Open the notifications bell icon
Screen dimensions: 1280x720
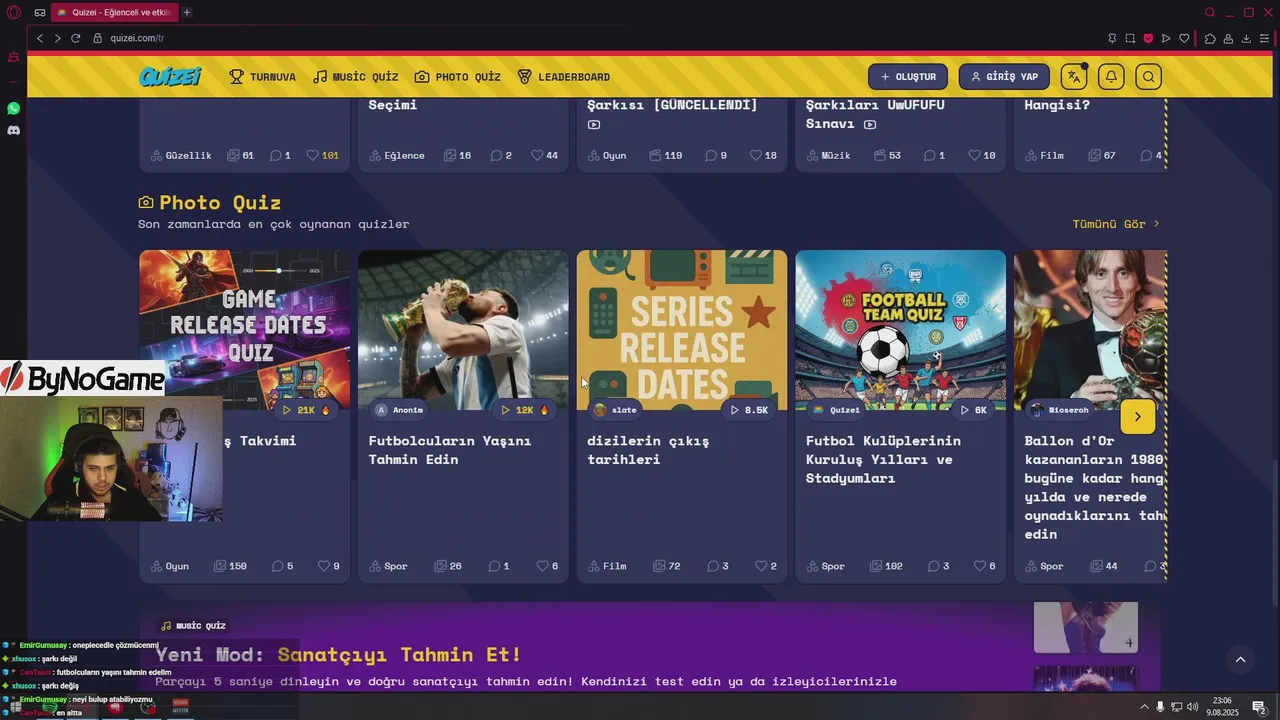1111,77
